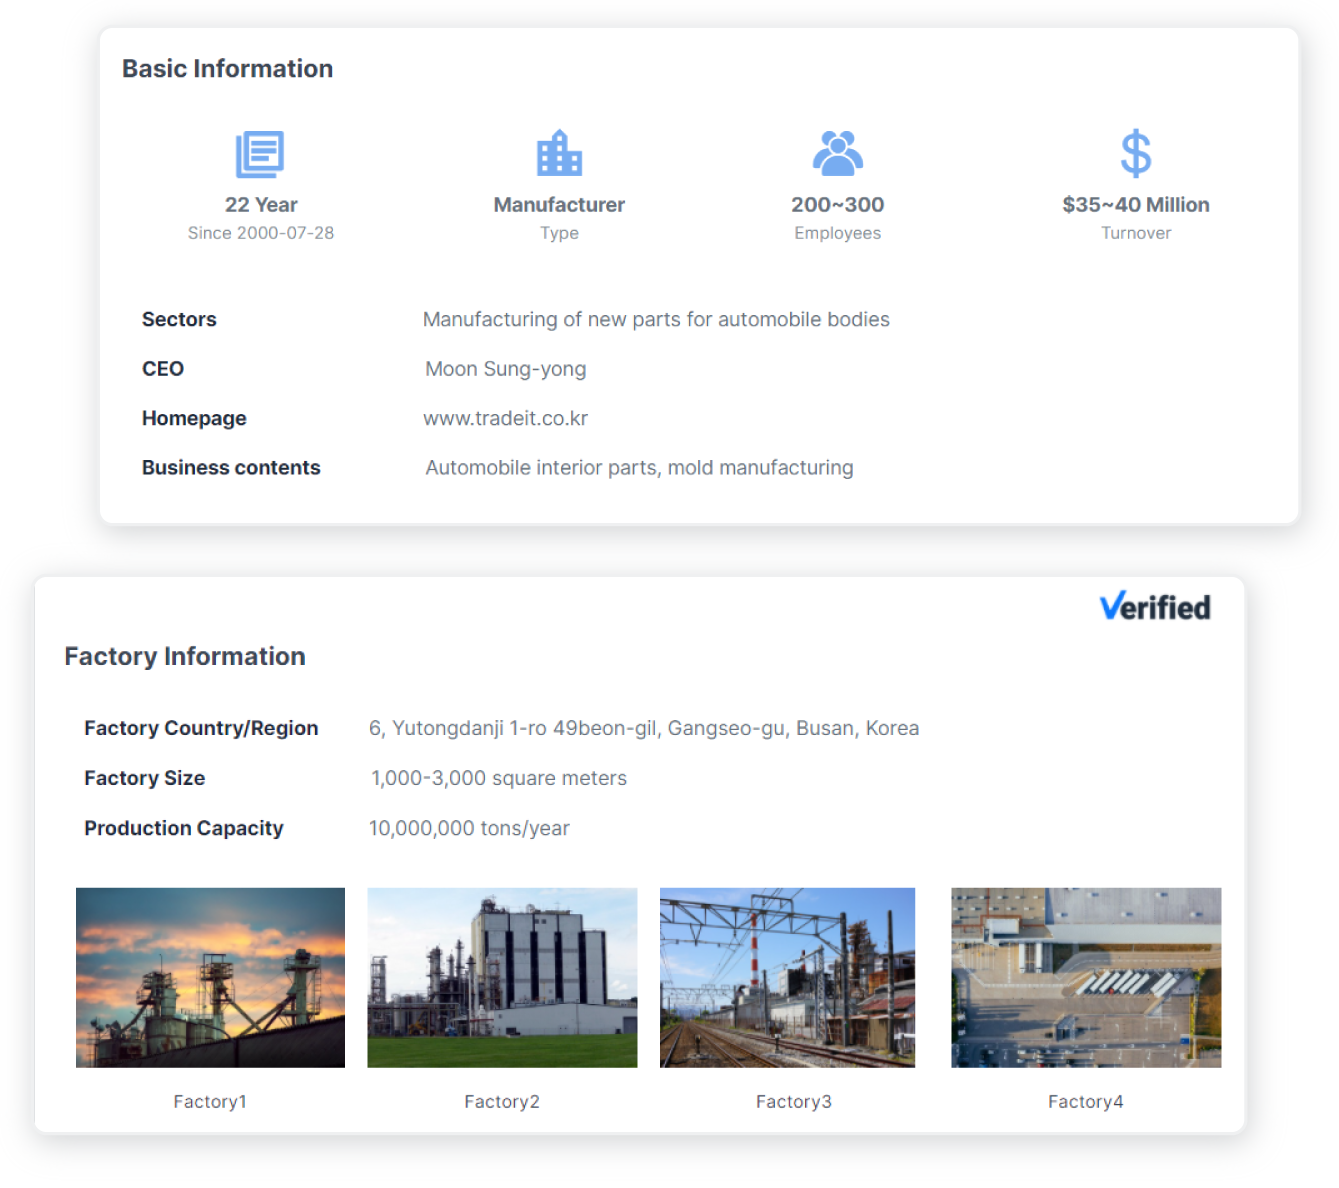Click the Business contents description text

[x=639, y=468]
